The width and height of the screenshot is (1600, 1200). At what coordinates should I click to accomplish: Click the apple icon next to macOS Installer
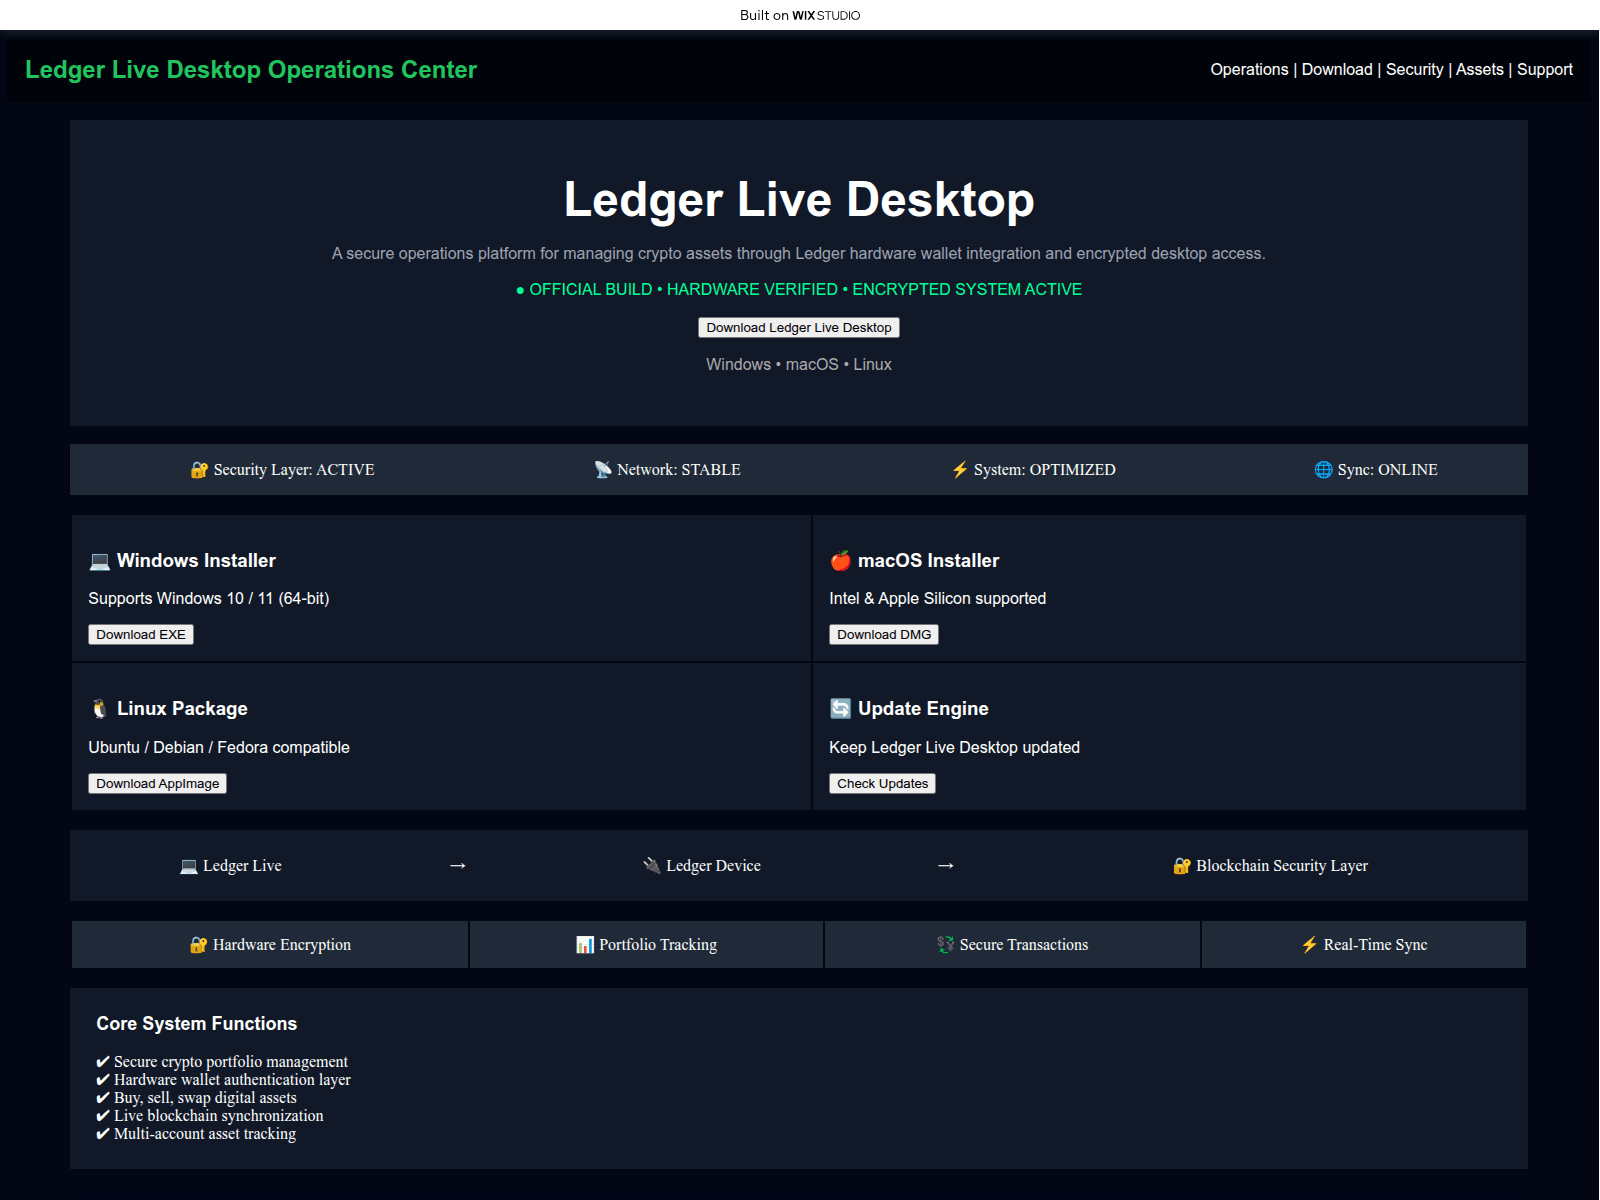[x=841, y=561]
